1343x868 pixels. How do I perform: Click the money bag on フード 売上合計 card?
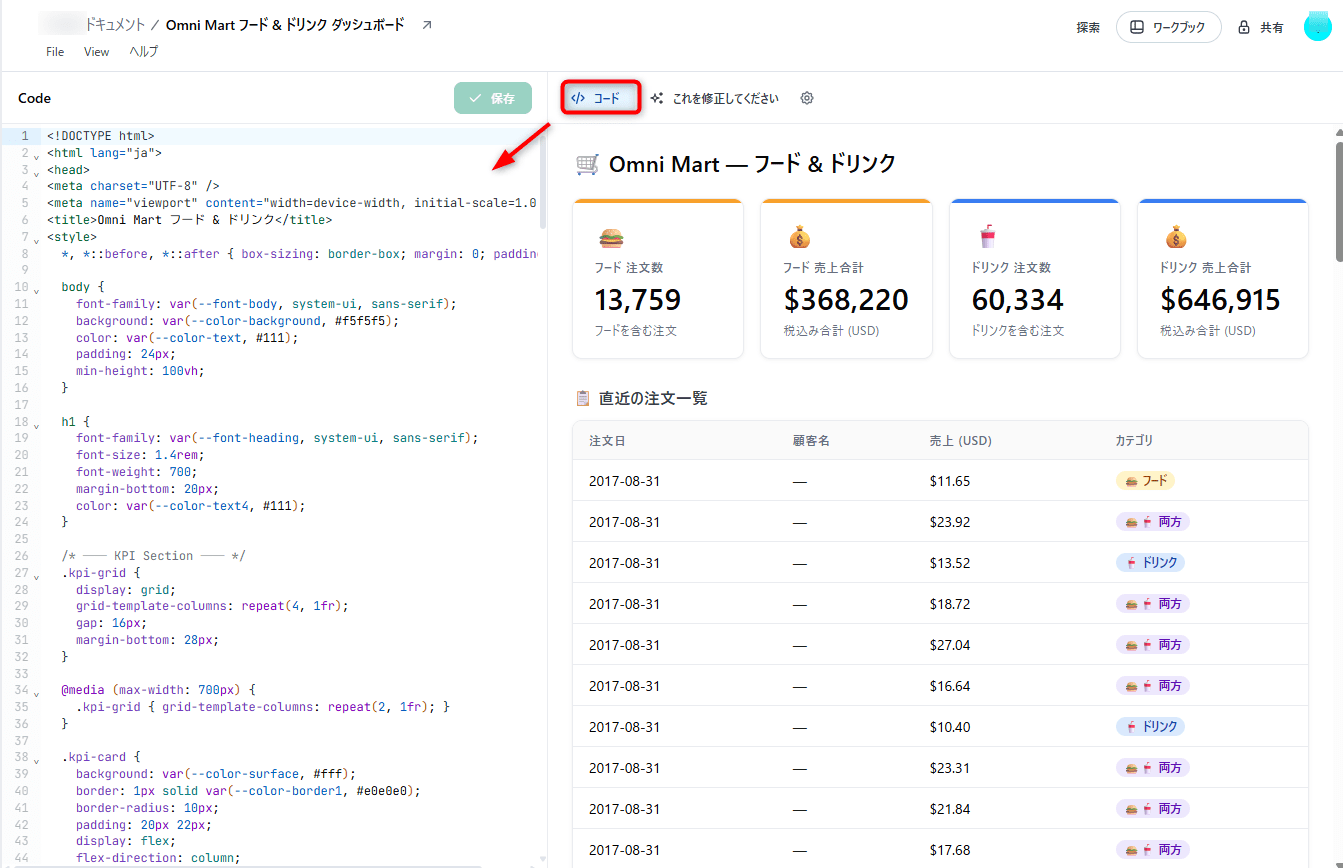coord(799,238)
